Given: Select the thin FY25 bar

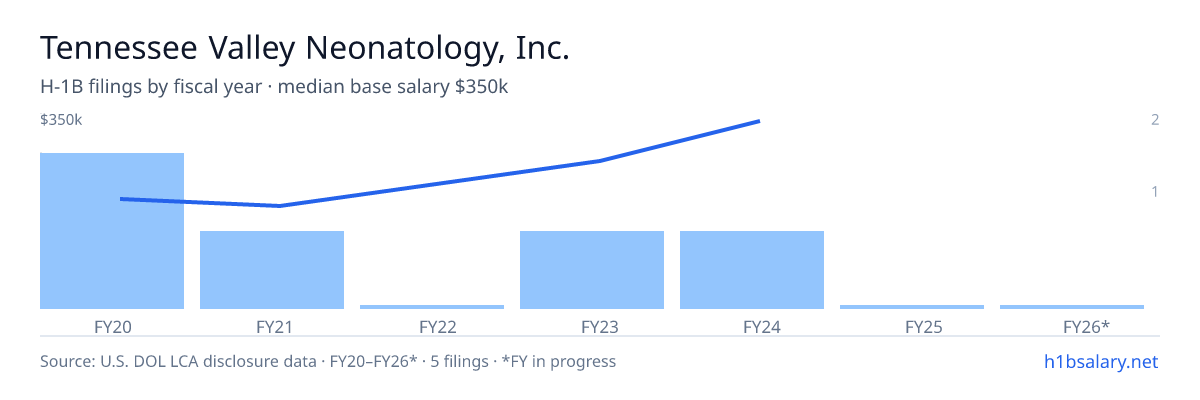Looking at the screenshot, I should point(912,307).
